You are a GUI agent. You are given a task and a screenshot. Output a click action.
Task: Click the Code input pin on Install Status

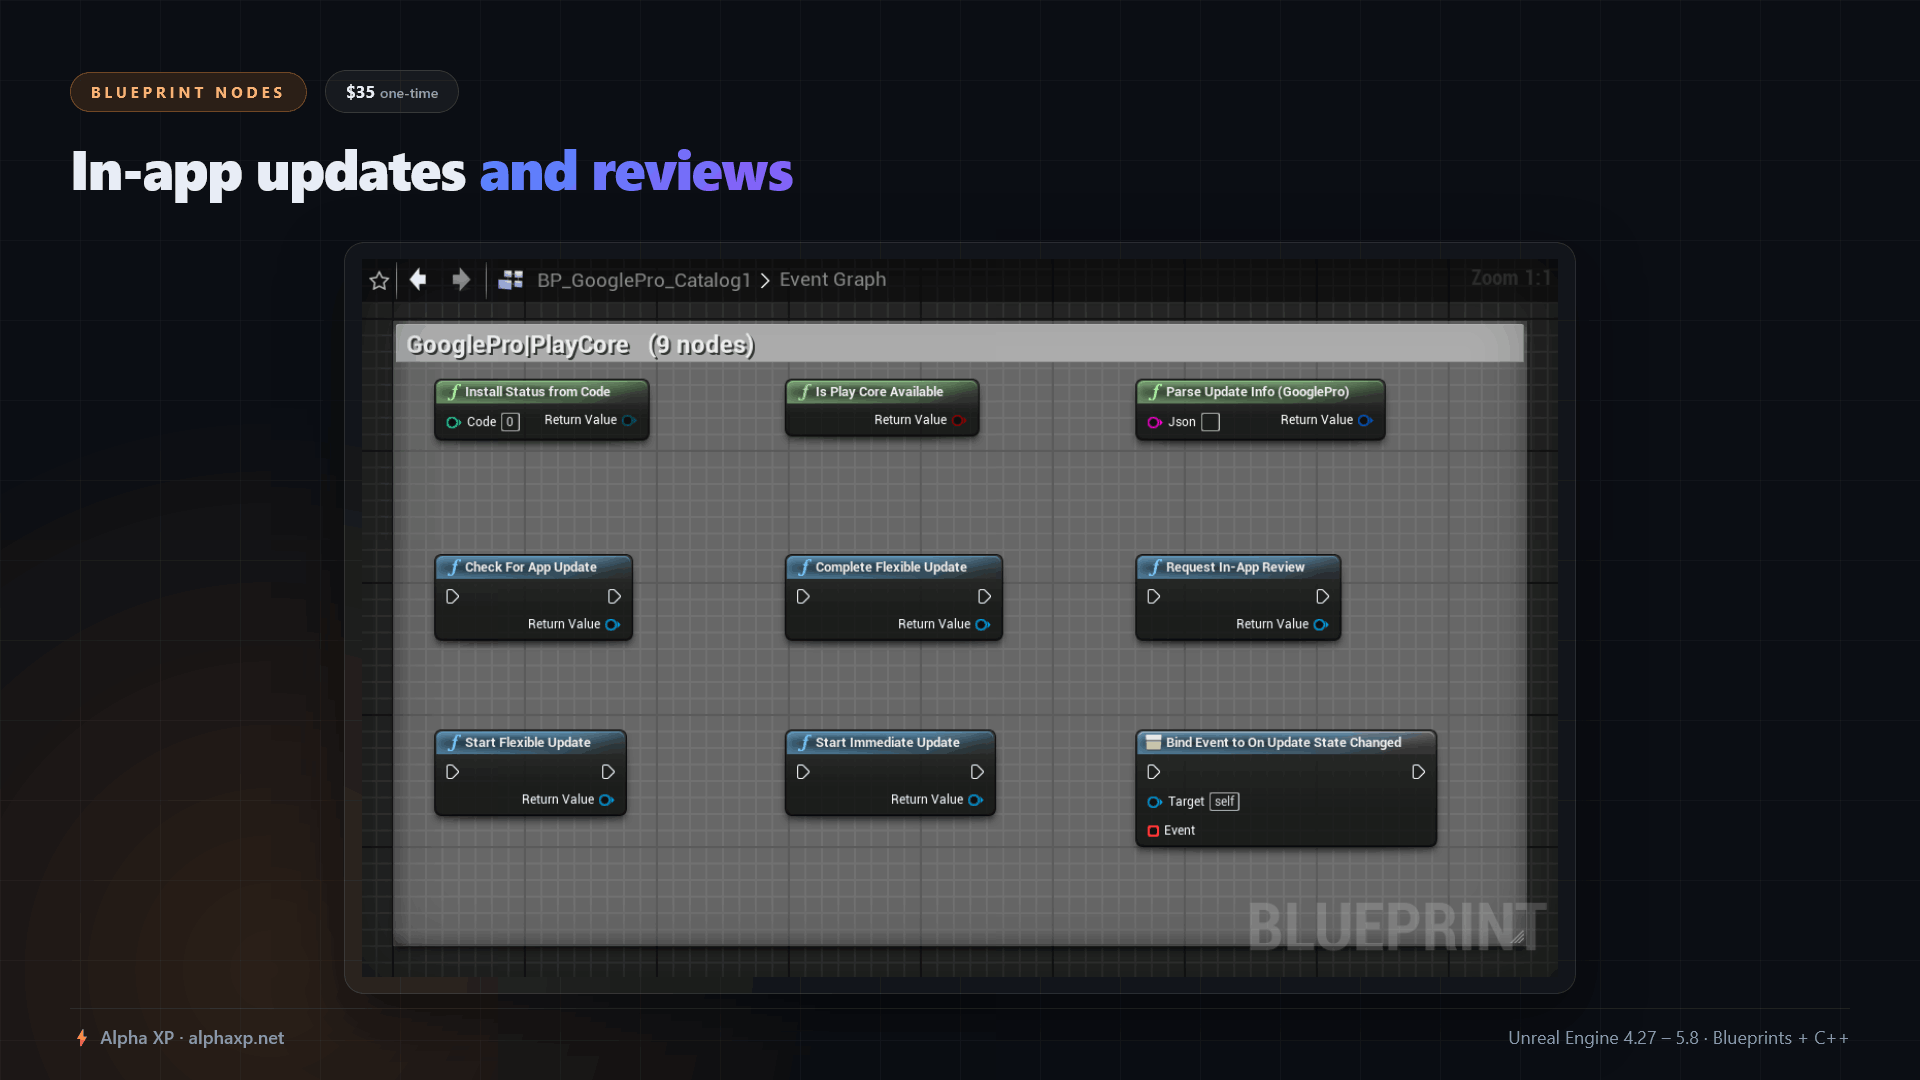[x=453, y=422]
